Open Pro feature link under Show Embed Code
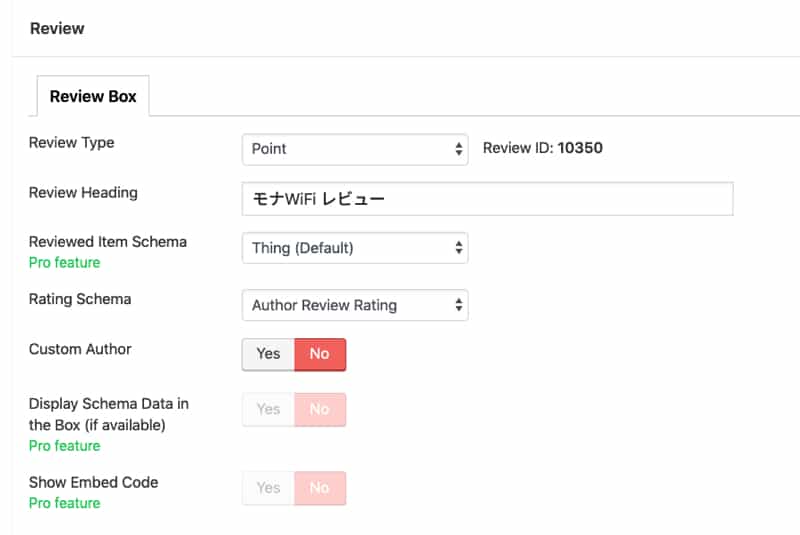800x535 pixels. [64, 503]
